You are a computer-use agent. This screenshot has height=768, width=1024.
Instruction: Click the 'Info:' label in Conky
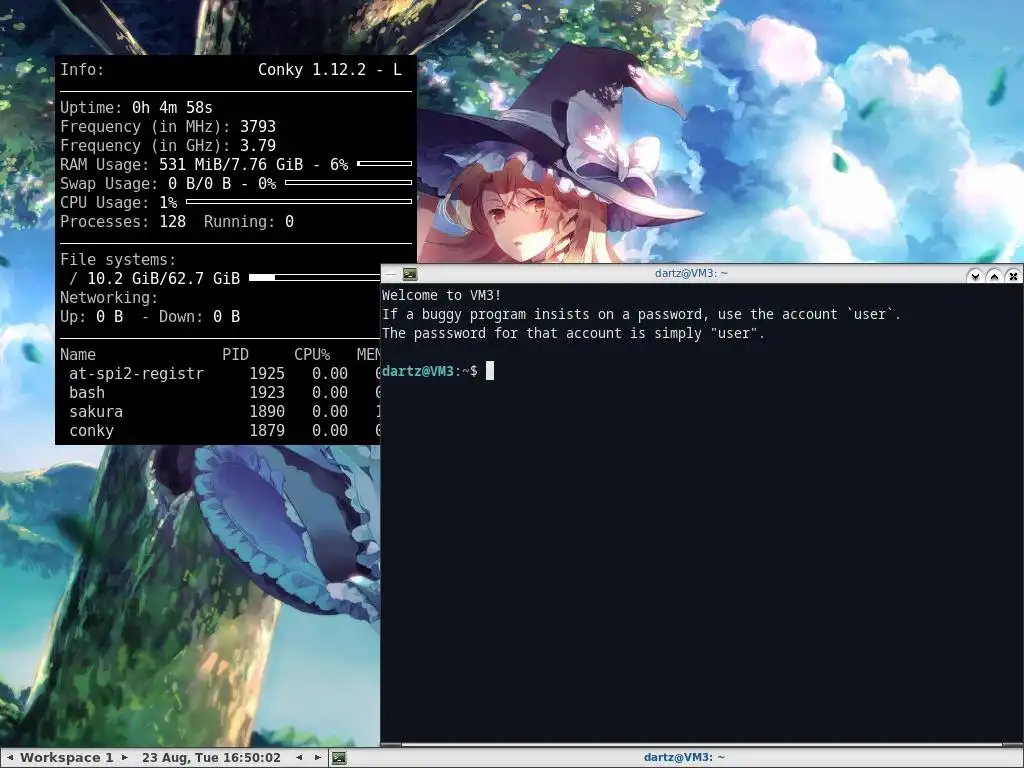[82, 70]
